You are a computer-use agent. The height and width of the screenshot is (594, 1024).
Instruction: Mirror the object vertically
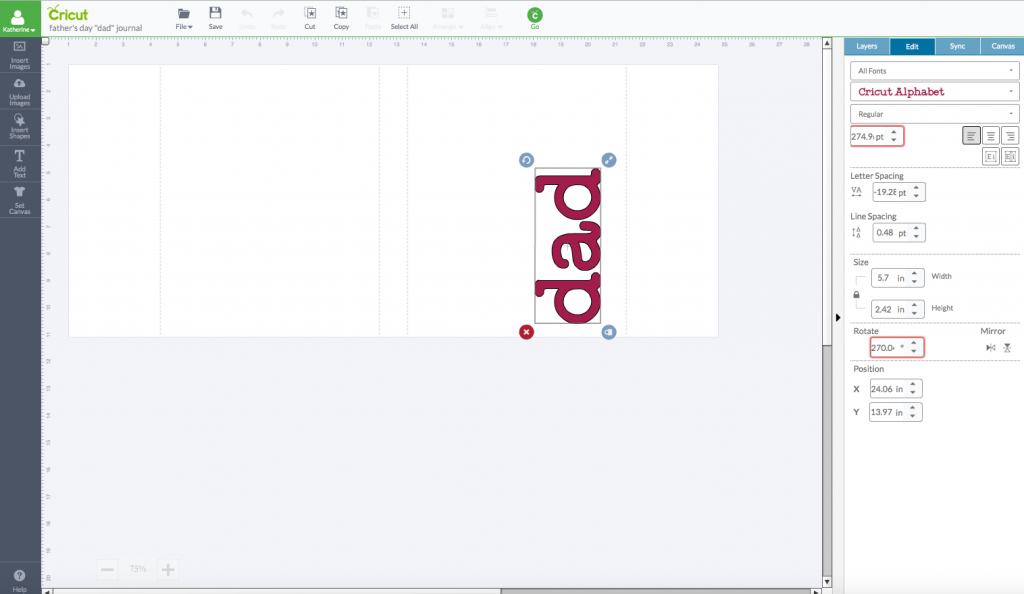(x=1007, y=348)
